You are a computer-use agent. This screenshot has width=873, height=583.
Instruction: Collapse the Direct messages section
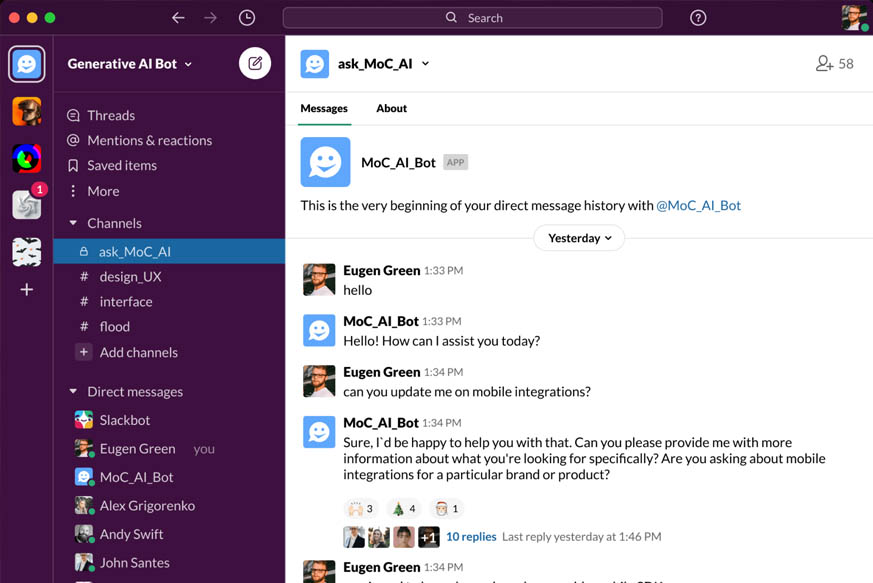click(73, 391)
